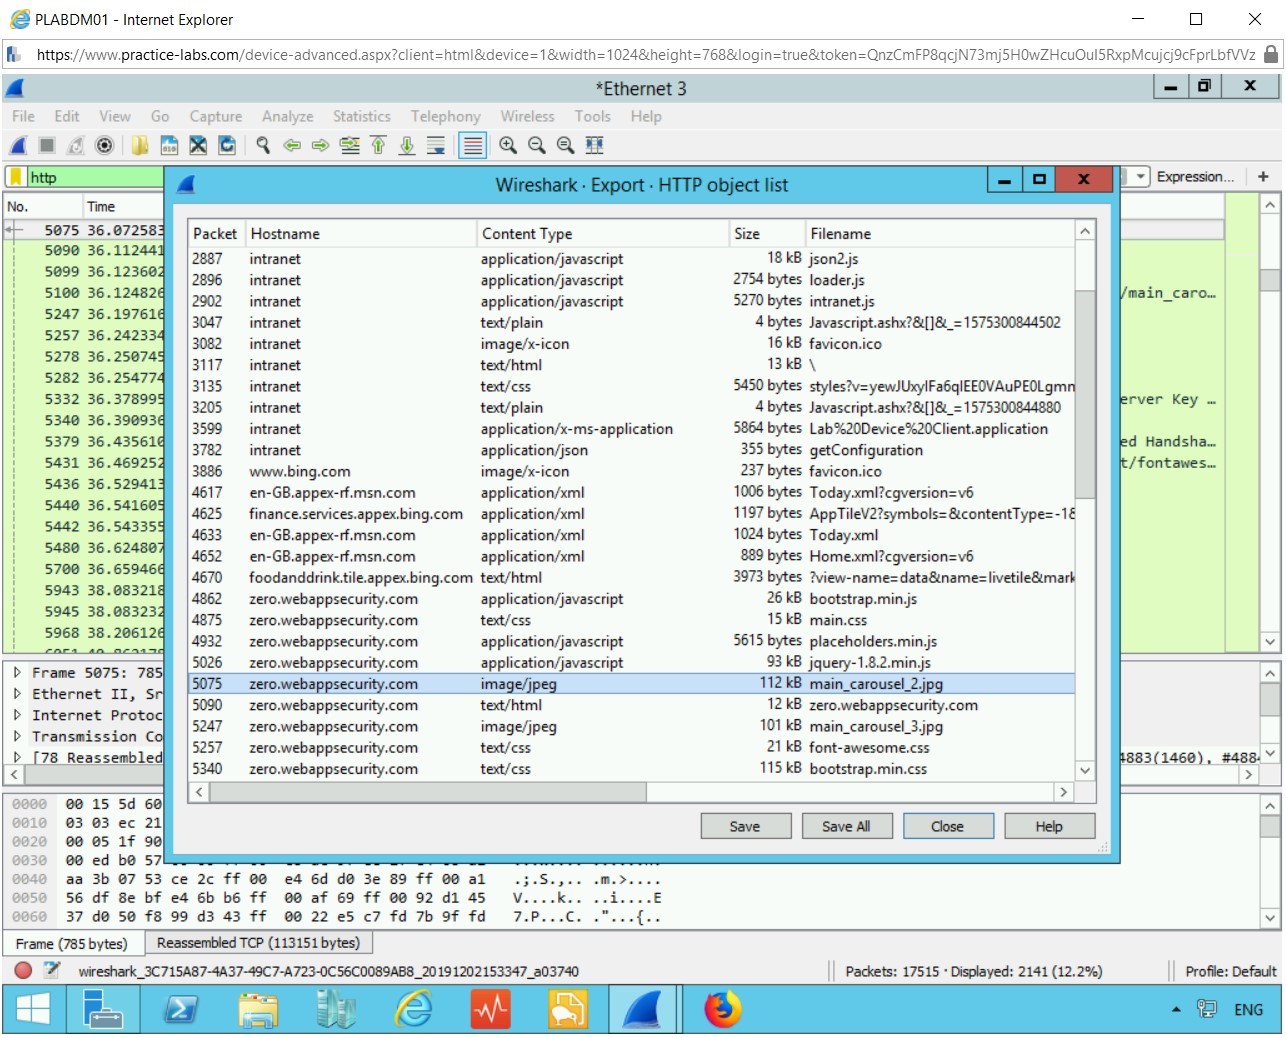
Task: Close this capture file icon
Action: point(198,146)
